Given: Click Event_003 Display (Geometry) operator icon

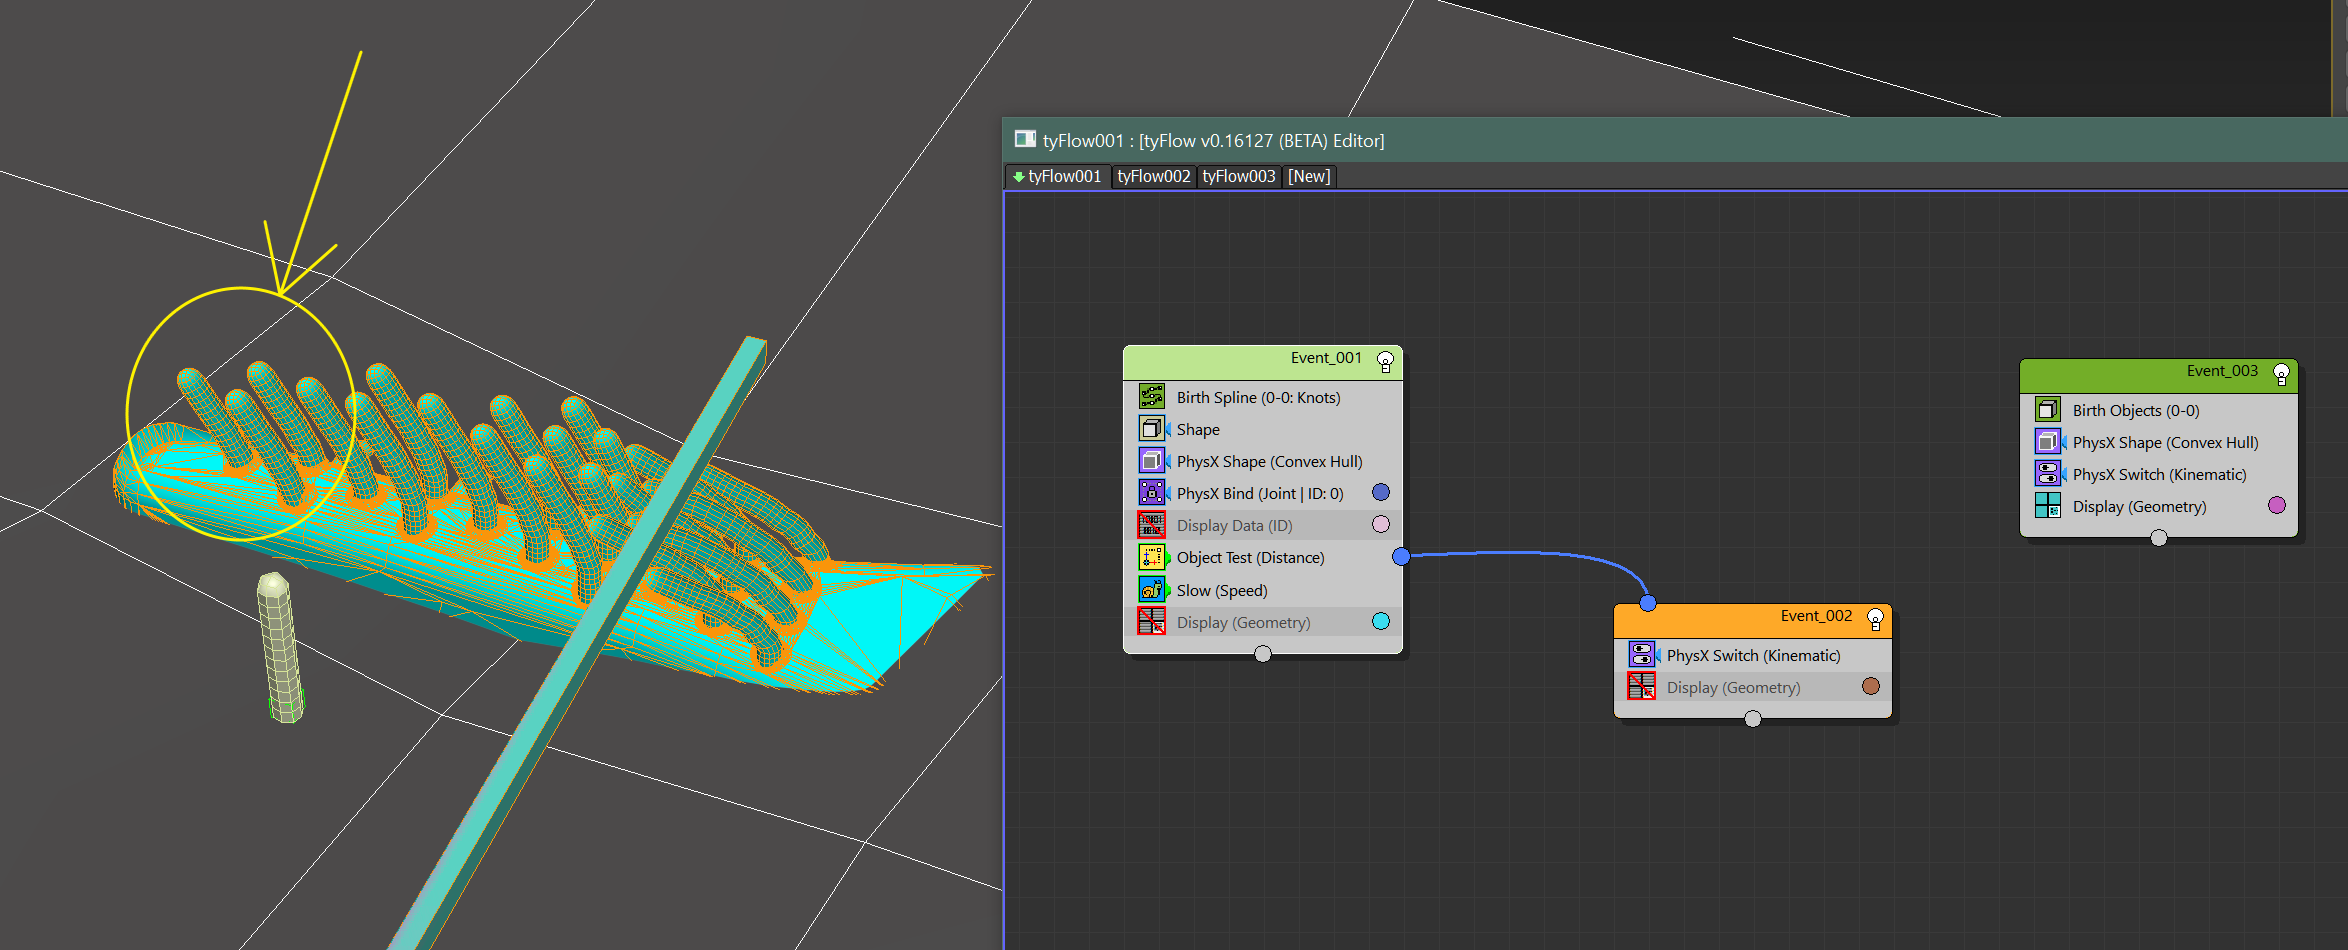Looking at the screenshot, I should (2047, 506).
